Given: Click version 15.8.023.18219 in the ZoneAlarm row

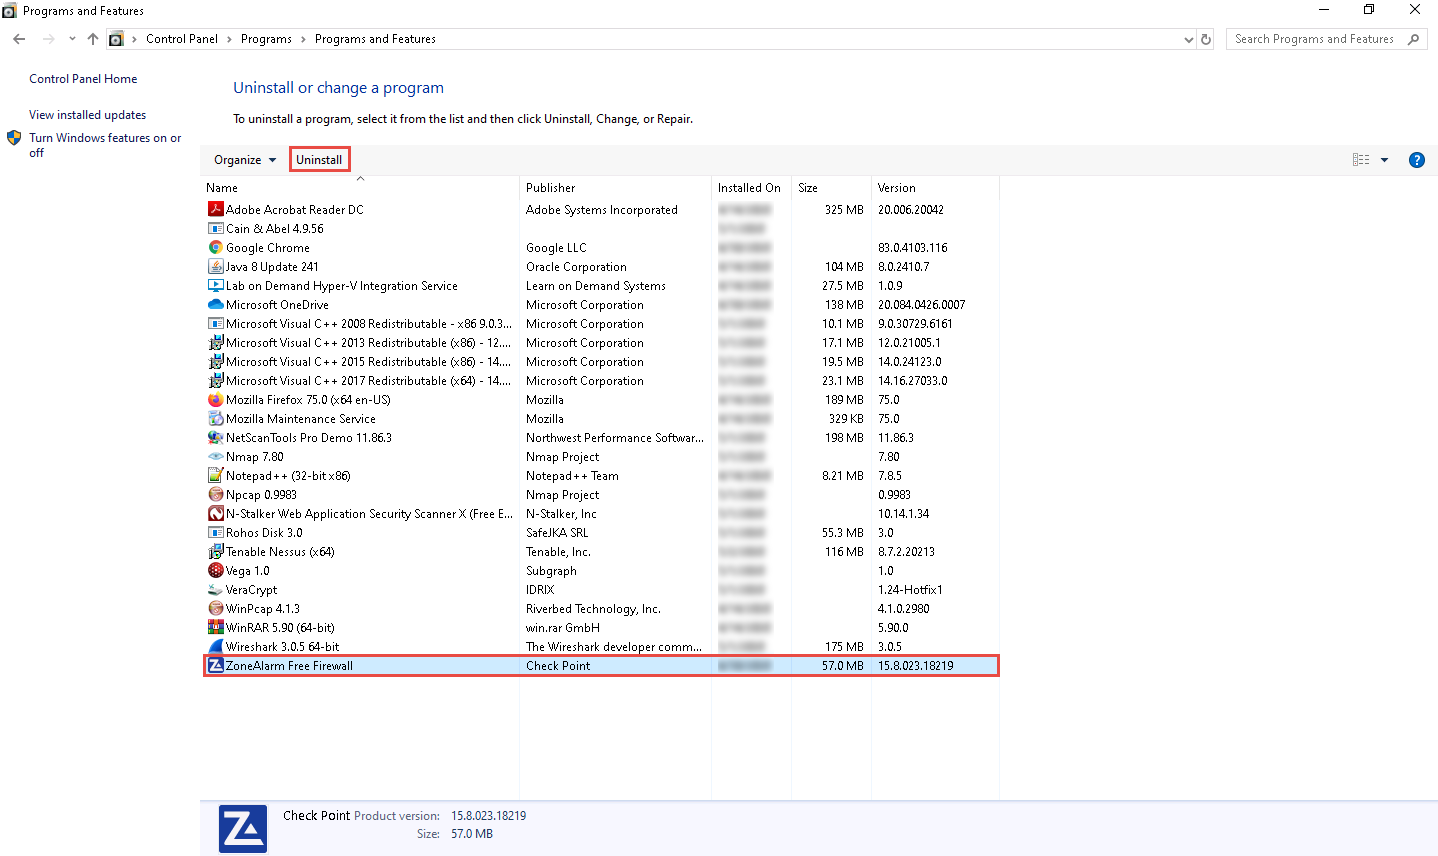Looking at the screenshot, I should pos(916,665).
